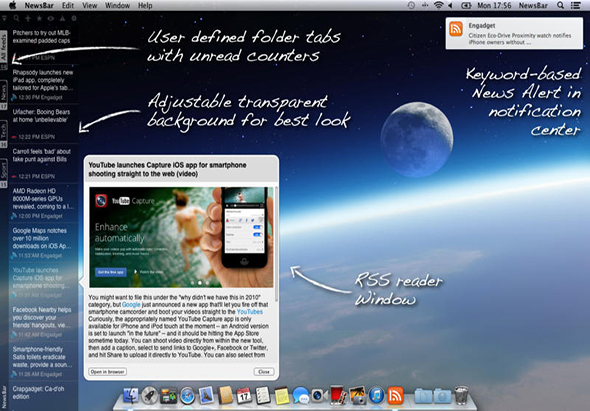This screenshot has width=590, height=411.
Task: Open the Window menu
Action: click(117, 5)
